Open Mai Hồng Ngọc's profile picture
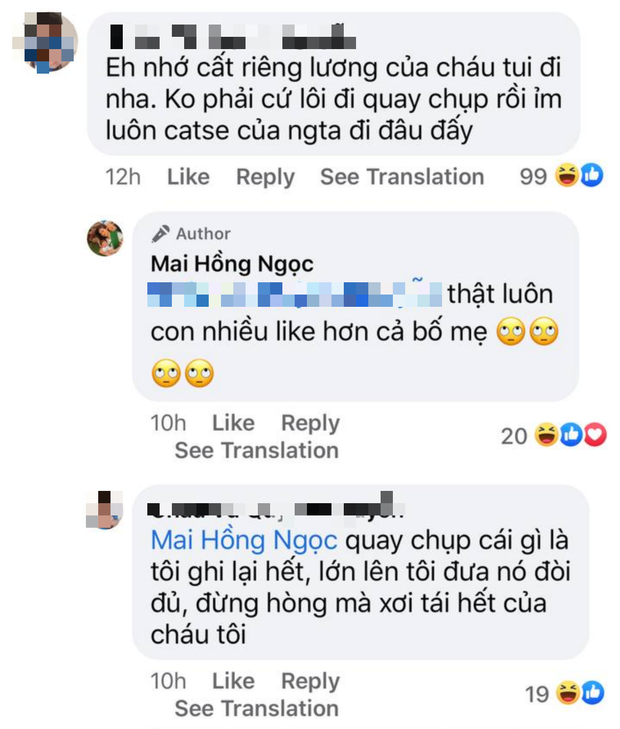This screenshot has height=729, width=620. point(104,238)
